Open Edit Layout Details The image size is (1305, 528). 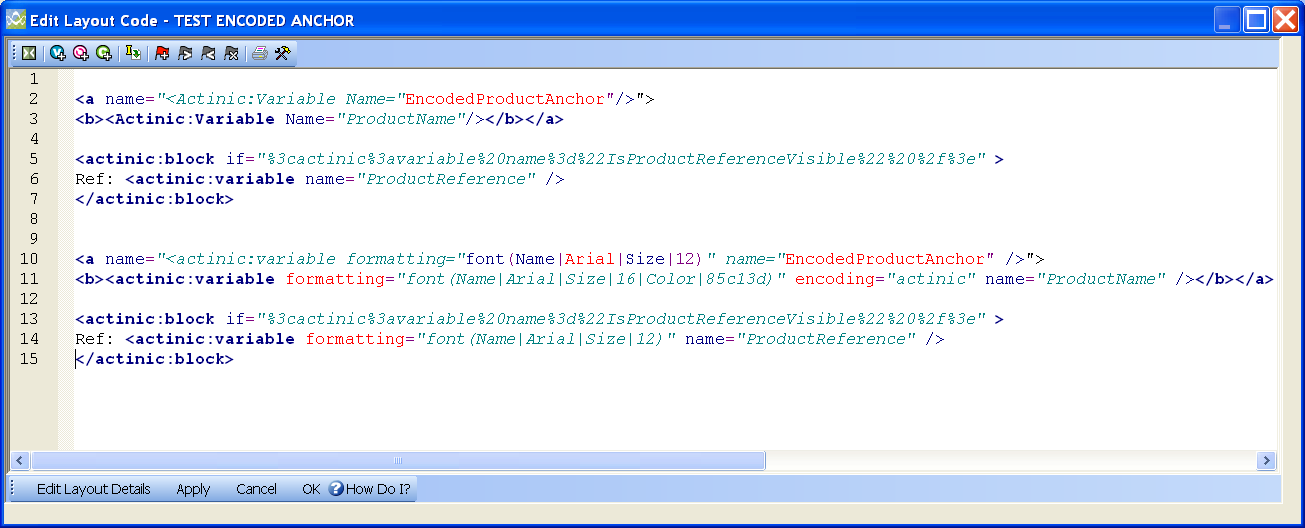point(93,489)
